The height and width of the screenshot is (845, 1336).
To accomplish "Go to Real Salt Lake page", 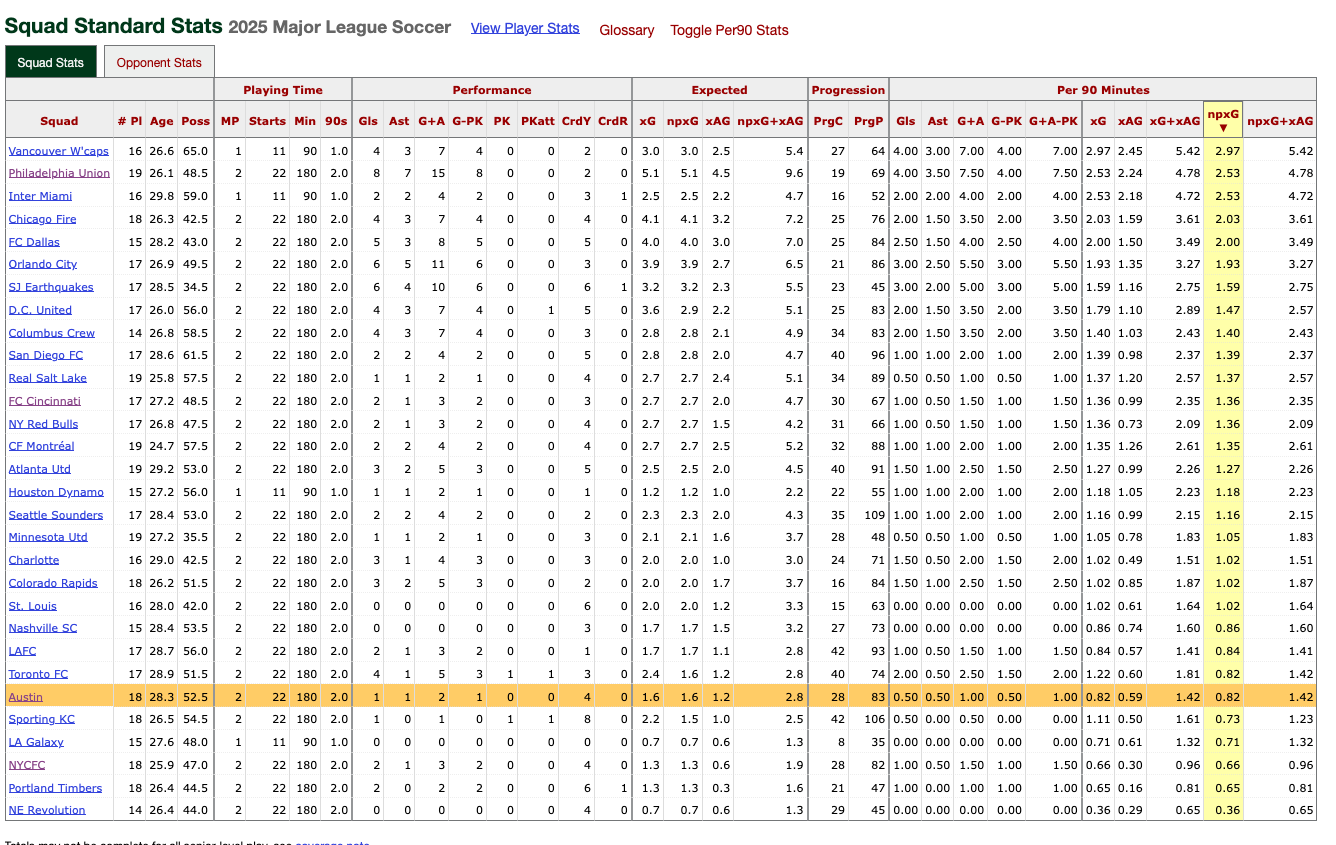I will [x=48, y=378].
